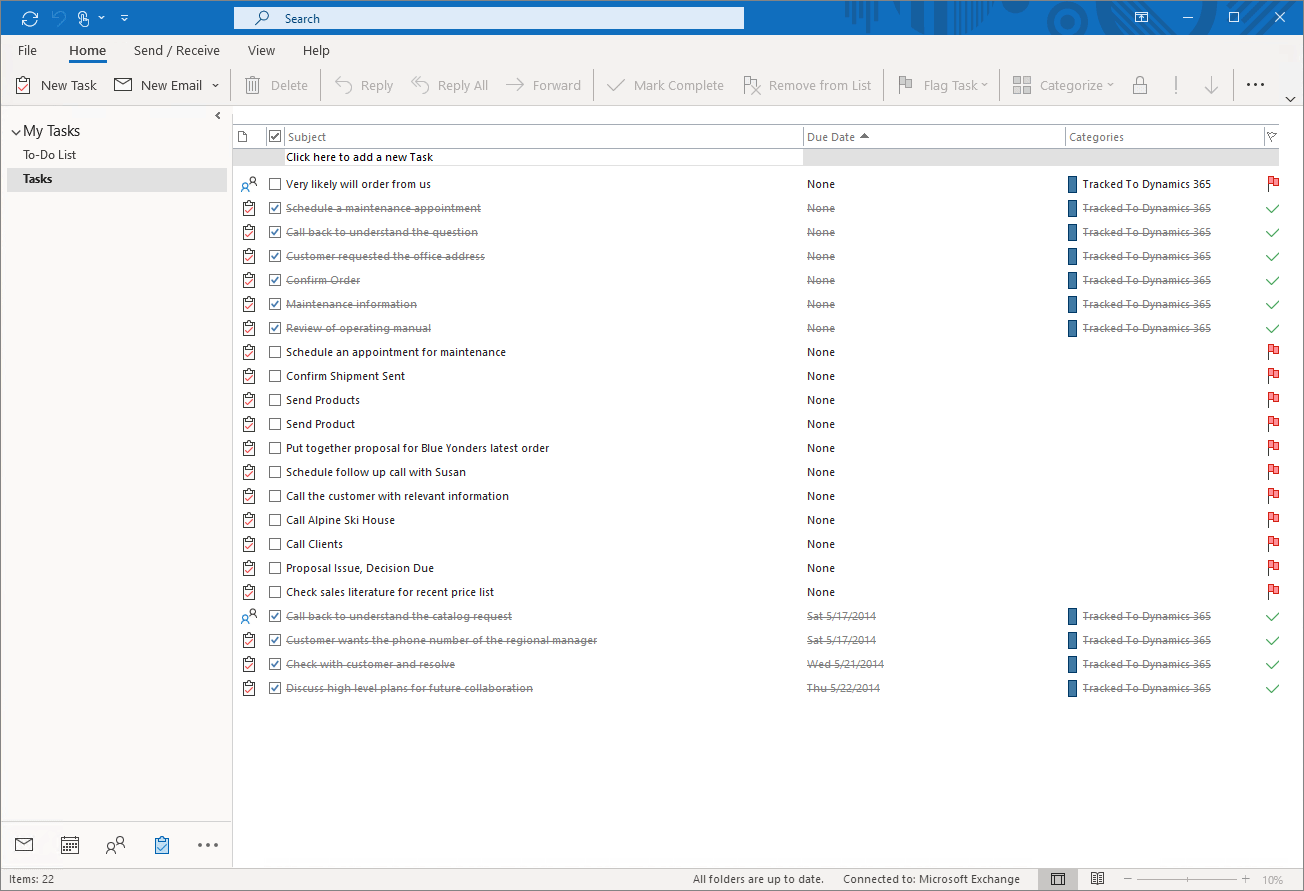Expand the New Email dropdown arrow
This screenshot has height=891, width=1304.
(x=216, y=85)
